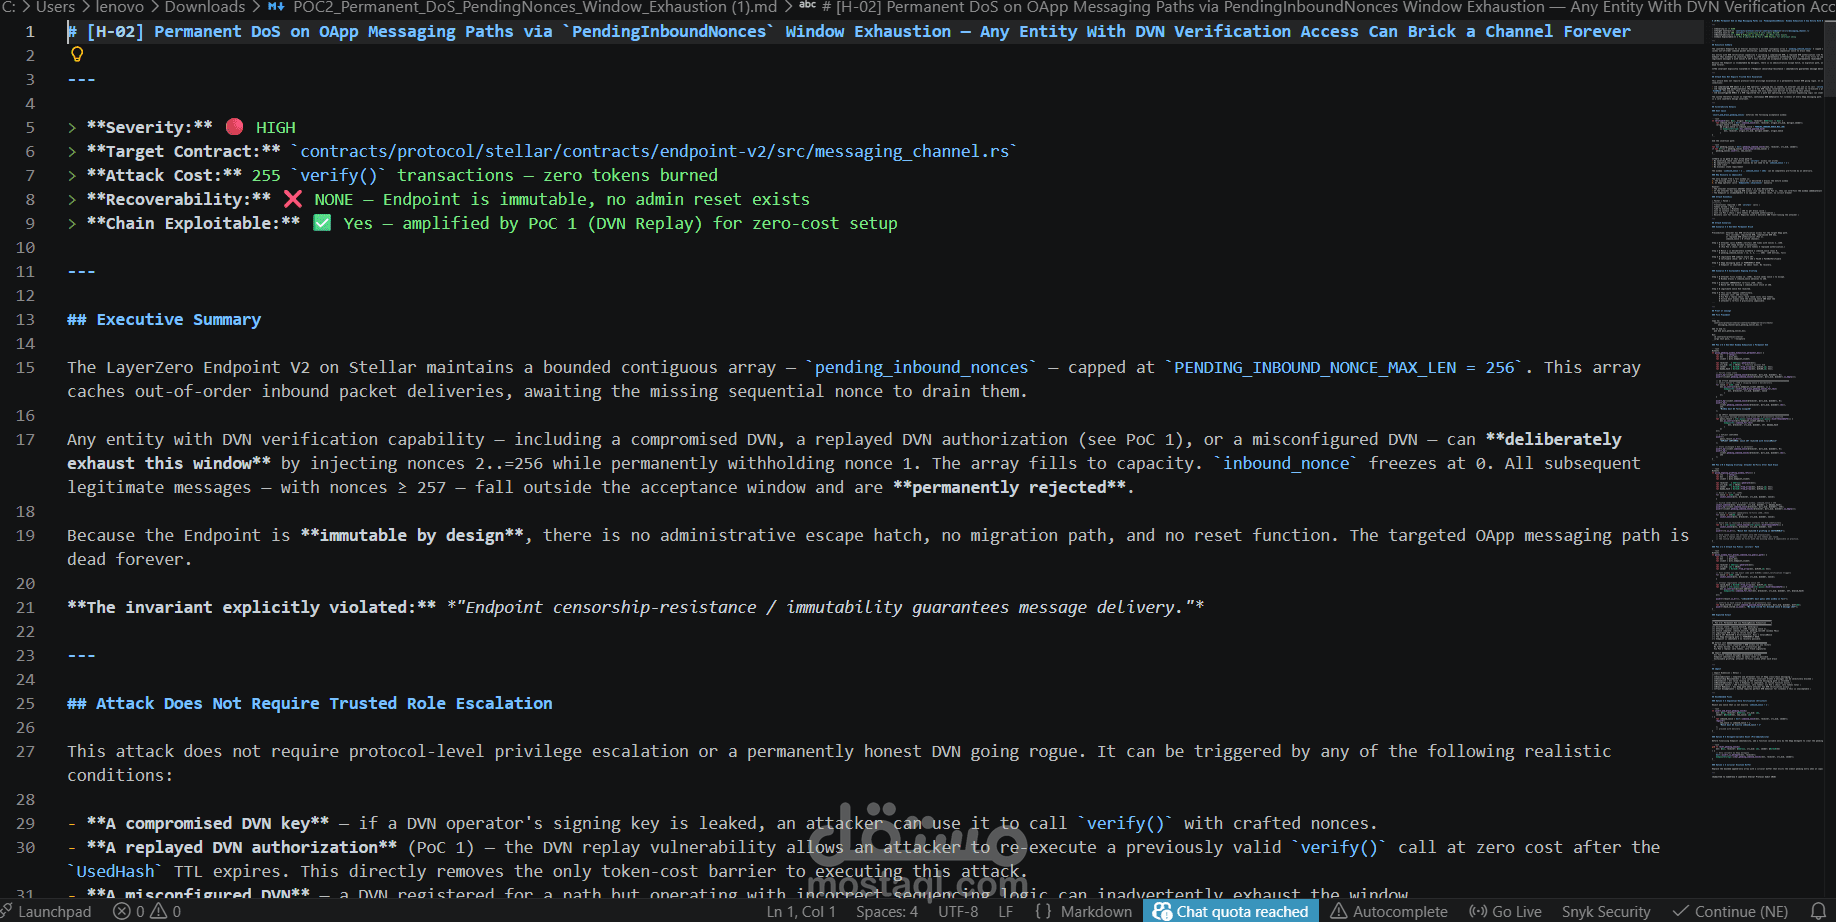The image size is (1836, 922).
Task: Click line number 13 in the gutter
Action: point(25,319)
